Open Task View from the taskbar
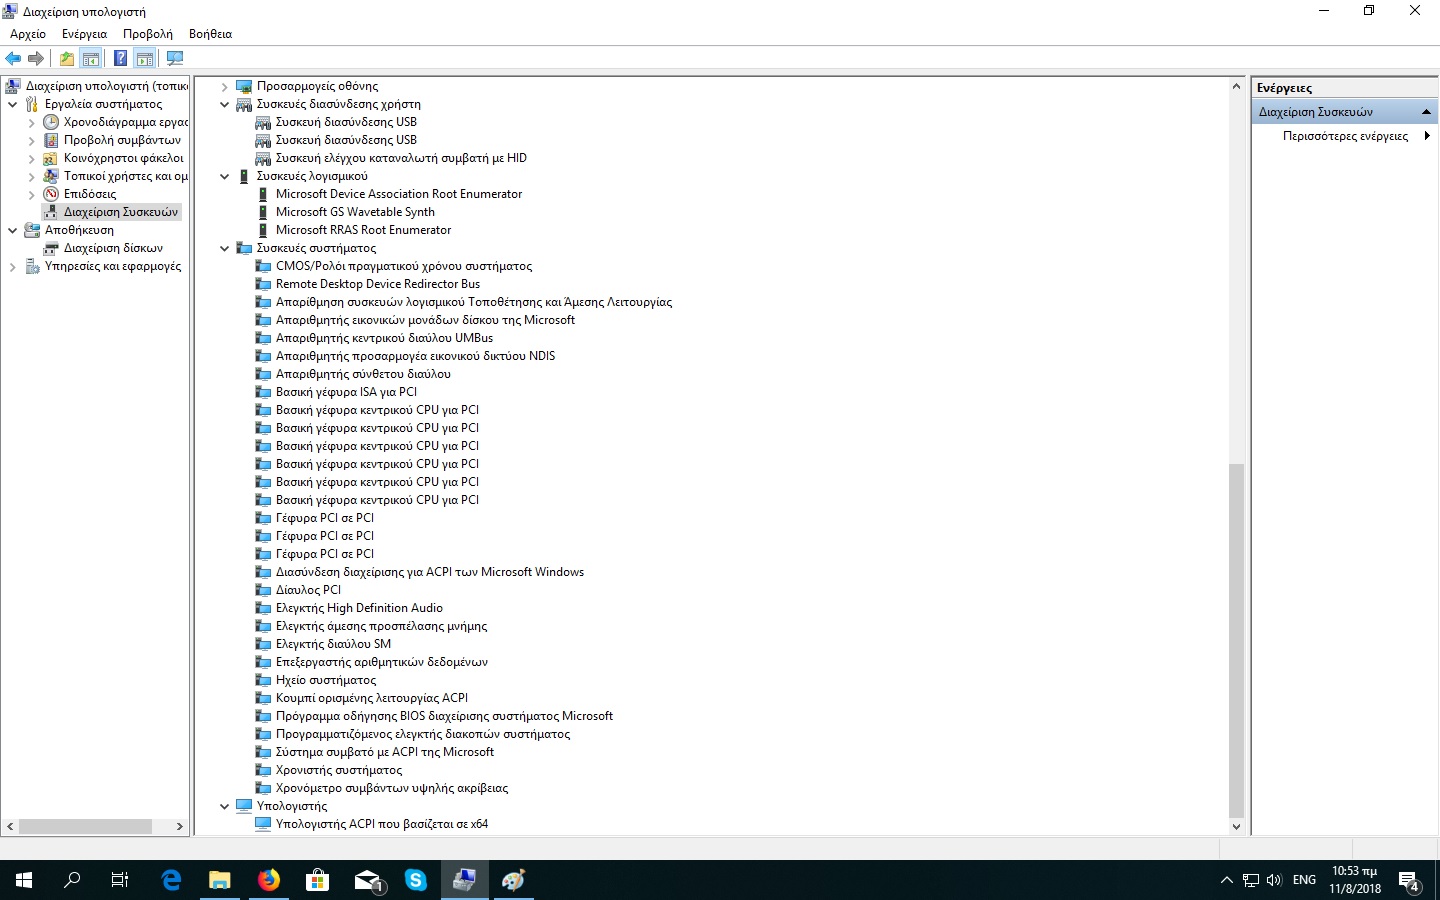The height and width of the screenshot is (900, 1440). click(120, 880)
